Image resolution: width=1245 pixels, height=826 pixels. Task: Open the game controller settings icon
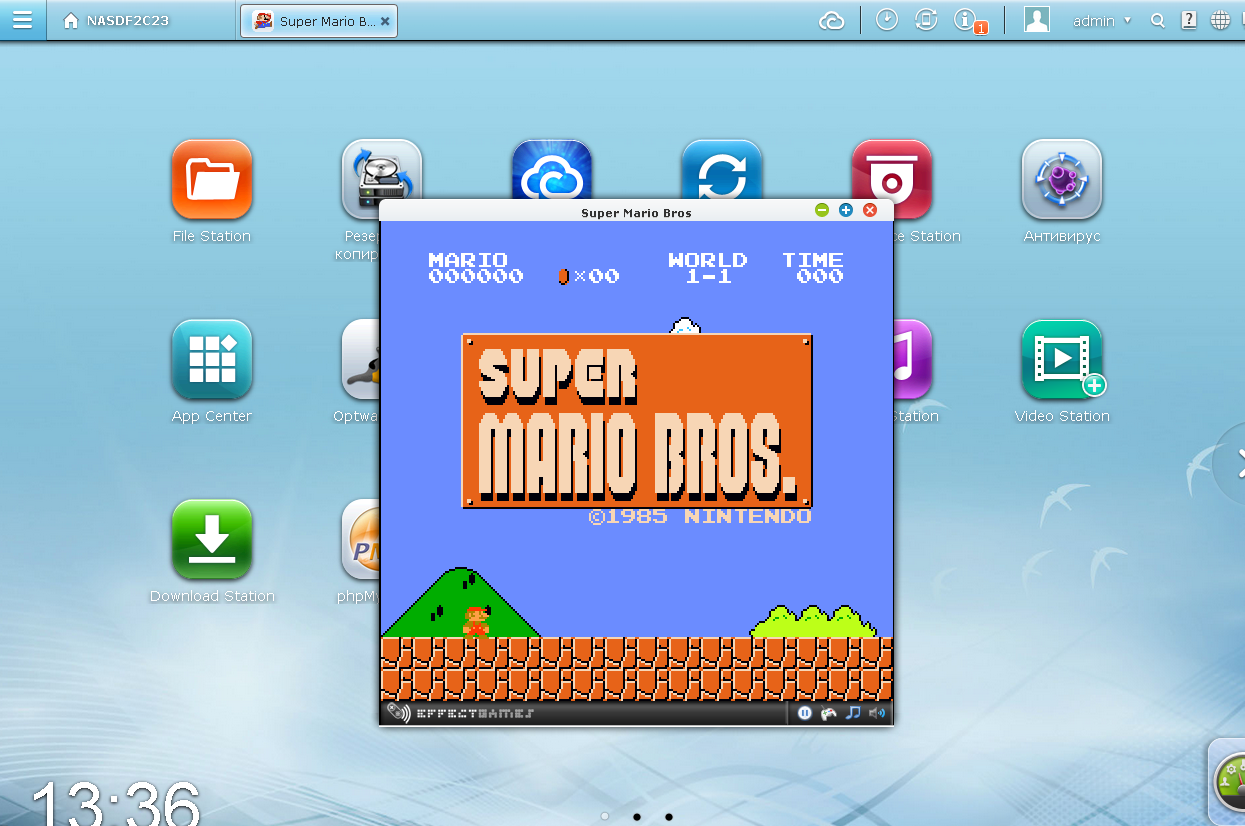pos(829,713)
